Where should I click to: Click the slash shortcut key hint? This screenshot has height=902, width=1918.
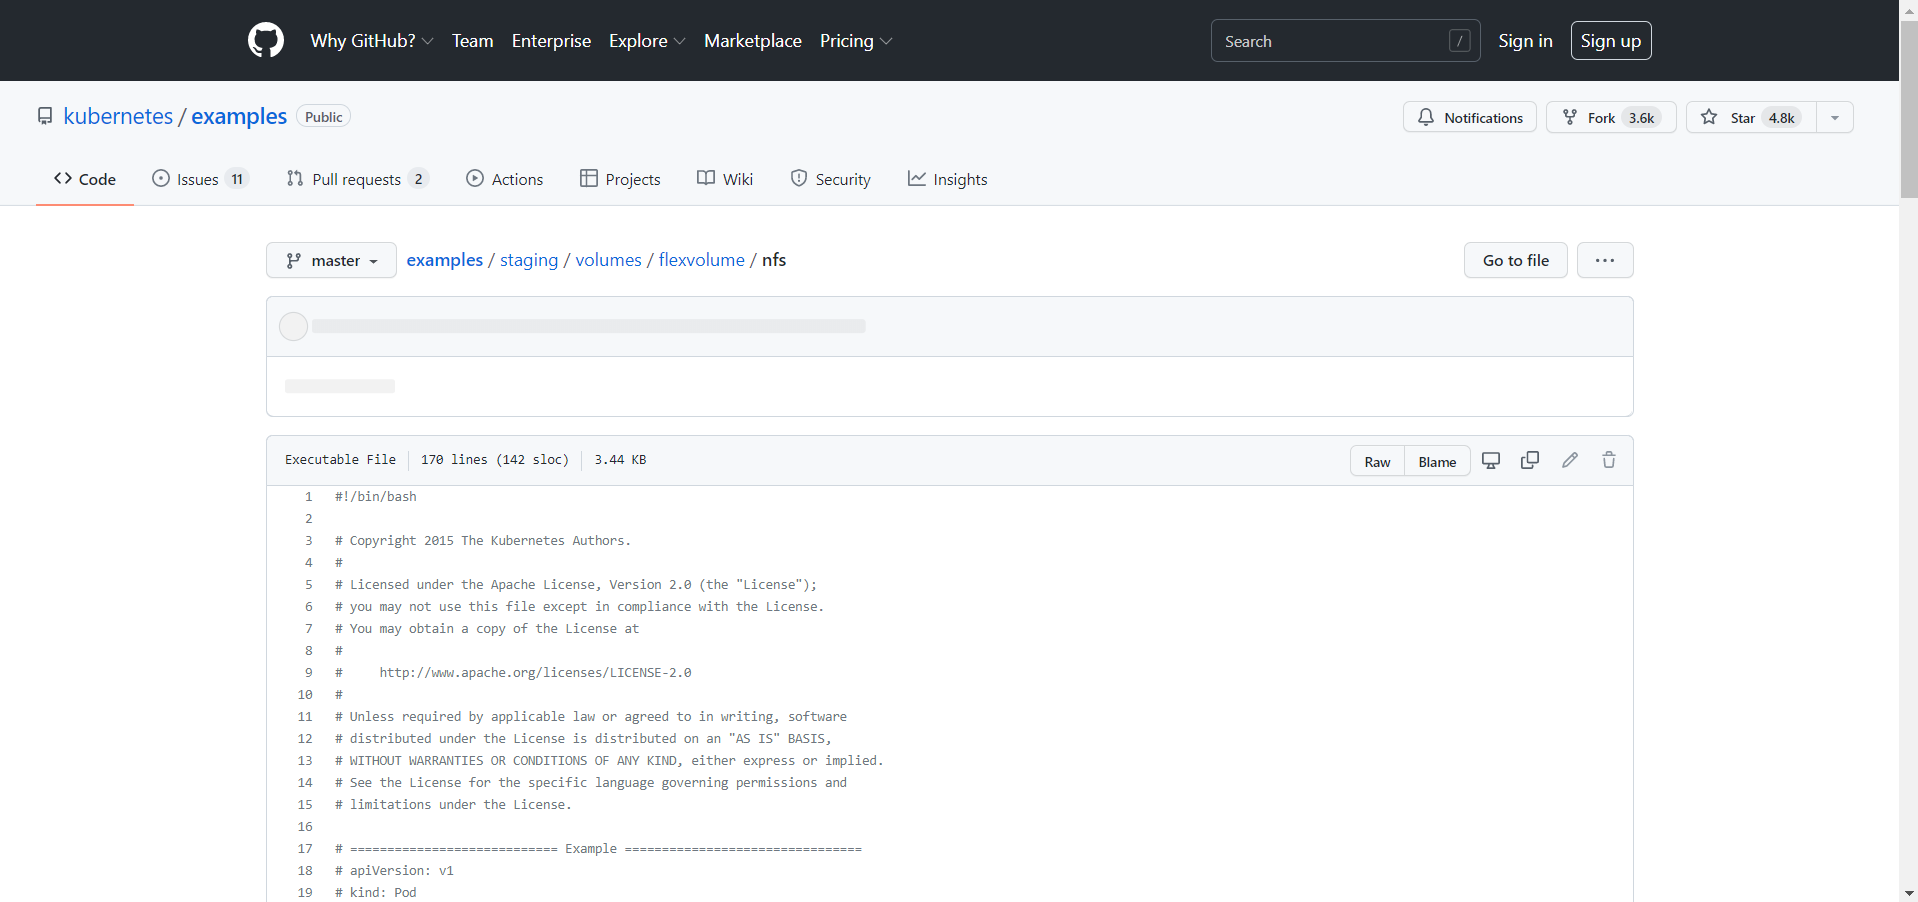1460,41
